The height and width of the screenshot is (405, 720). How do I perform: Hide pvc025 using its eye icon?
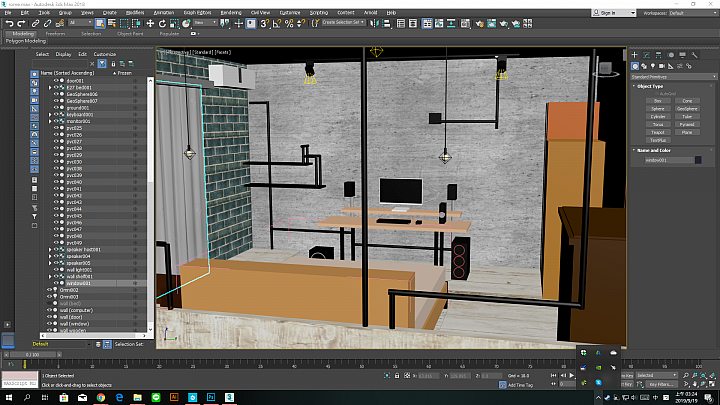[56, 128]
